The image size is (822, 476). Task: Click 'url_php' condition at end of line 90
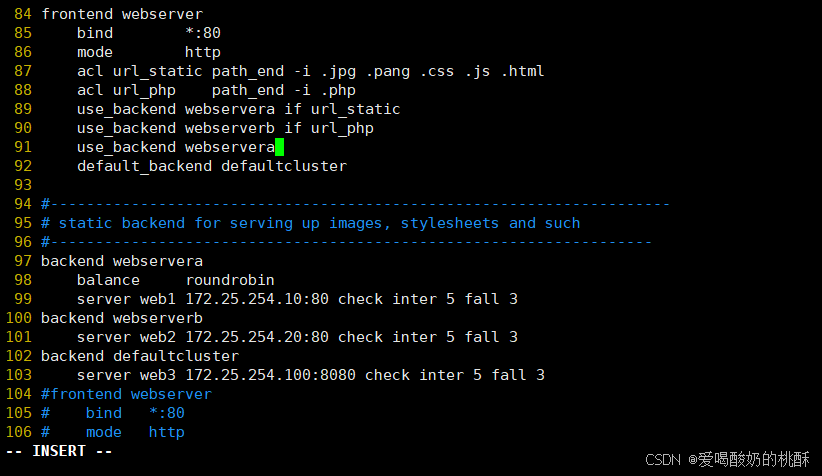click(x=342, y=128)
